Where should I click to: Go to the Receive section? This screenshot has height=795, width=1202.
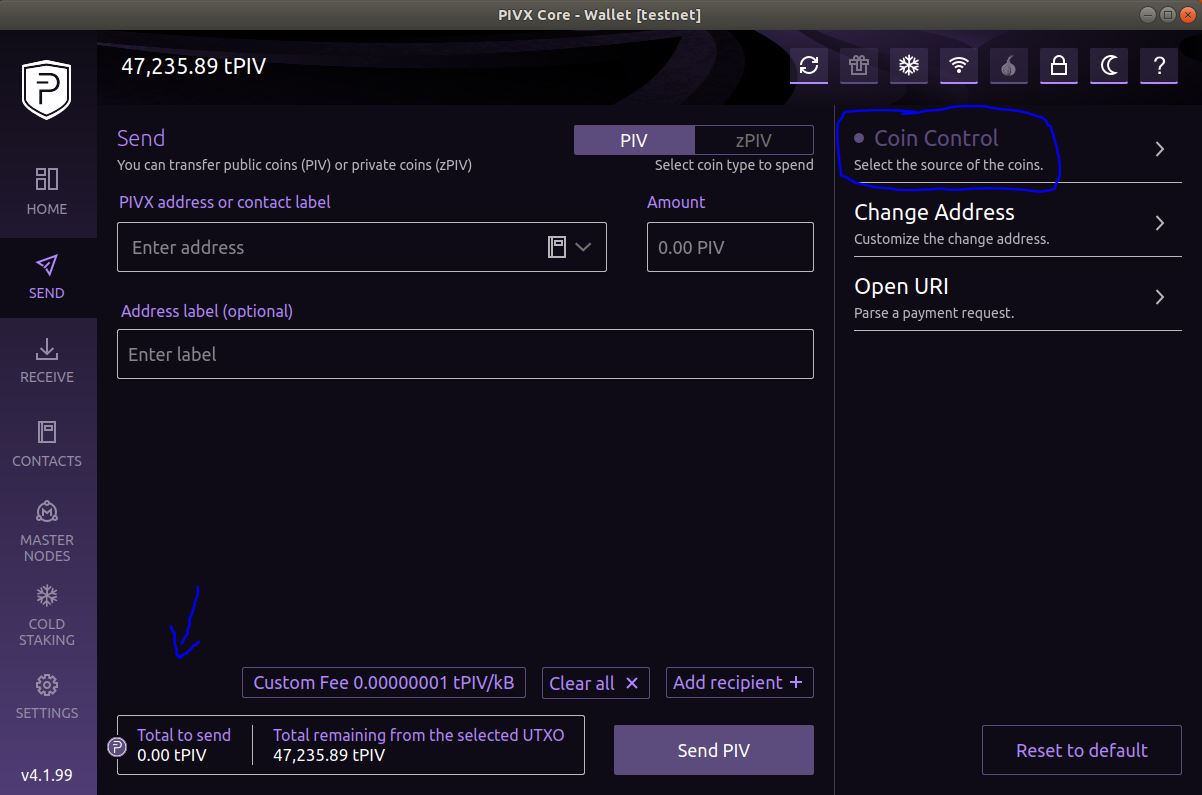pyautogui.click(x=47, y=361)
